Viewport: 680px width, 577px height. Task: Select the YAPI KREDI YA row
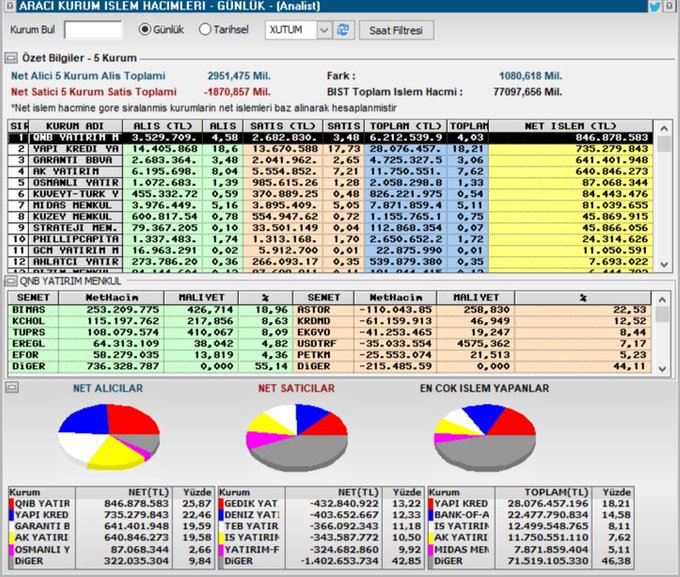(x=330, y=149)
